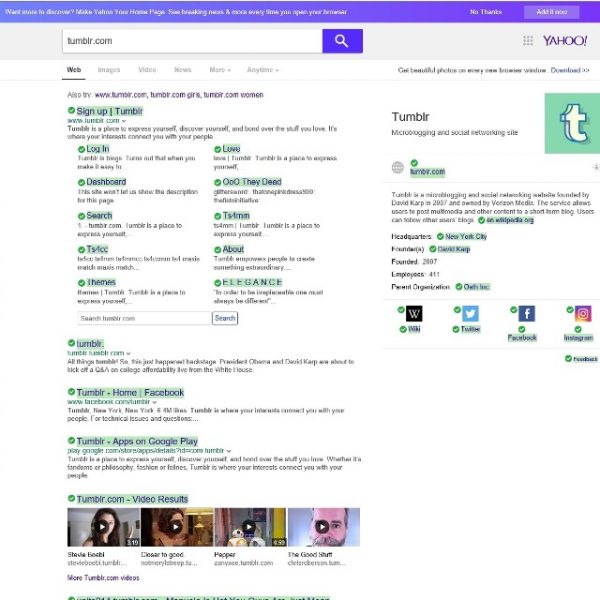Expand arrow next to play.google.com URL

(x=228, y=451)
